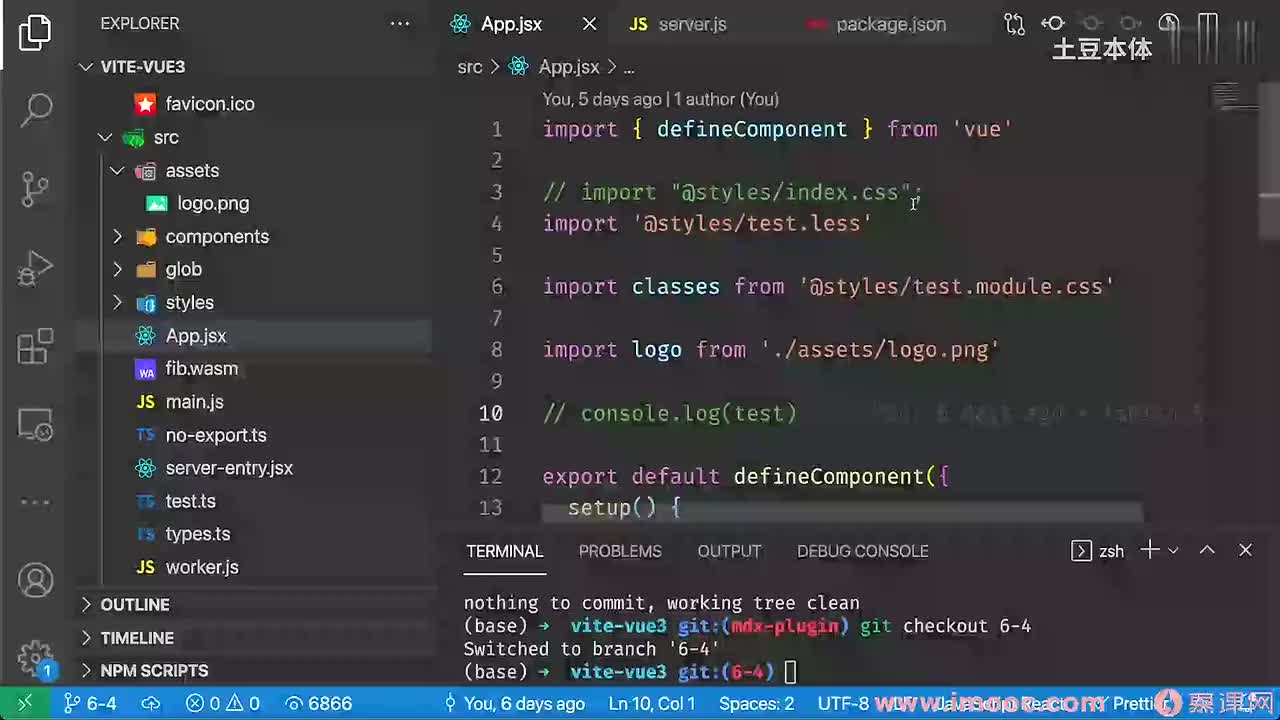This screenshot has width=1280, height=720.
Task: Click the 6866 port indicator in status bar
Action: tap(318, 704)
